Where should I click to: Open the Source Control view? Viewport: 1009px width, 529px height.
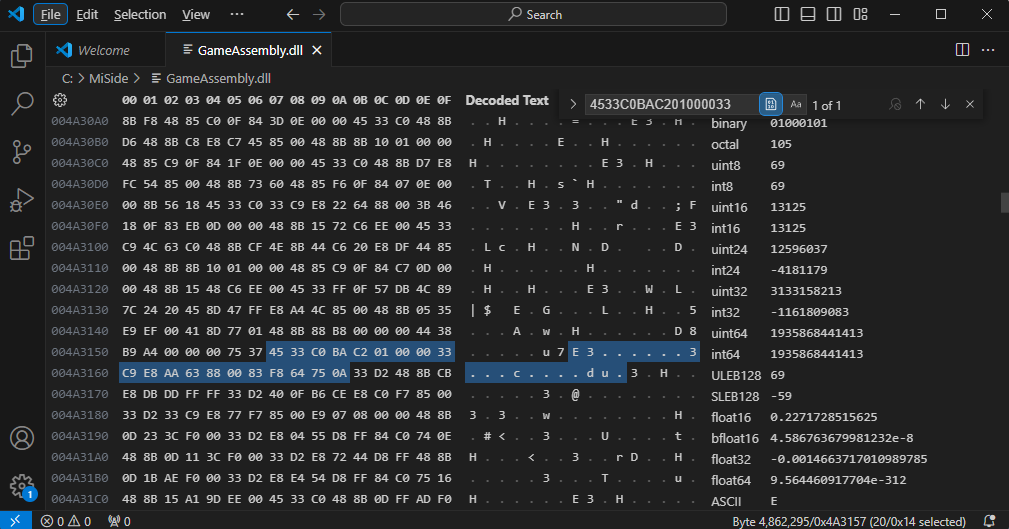click(x=22, y=152)
